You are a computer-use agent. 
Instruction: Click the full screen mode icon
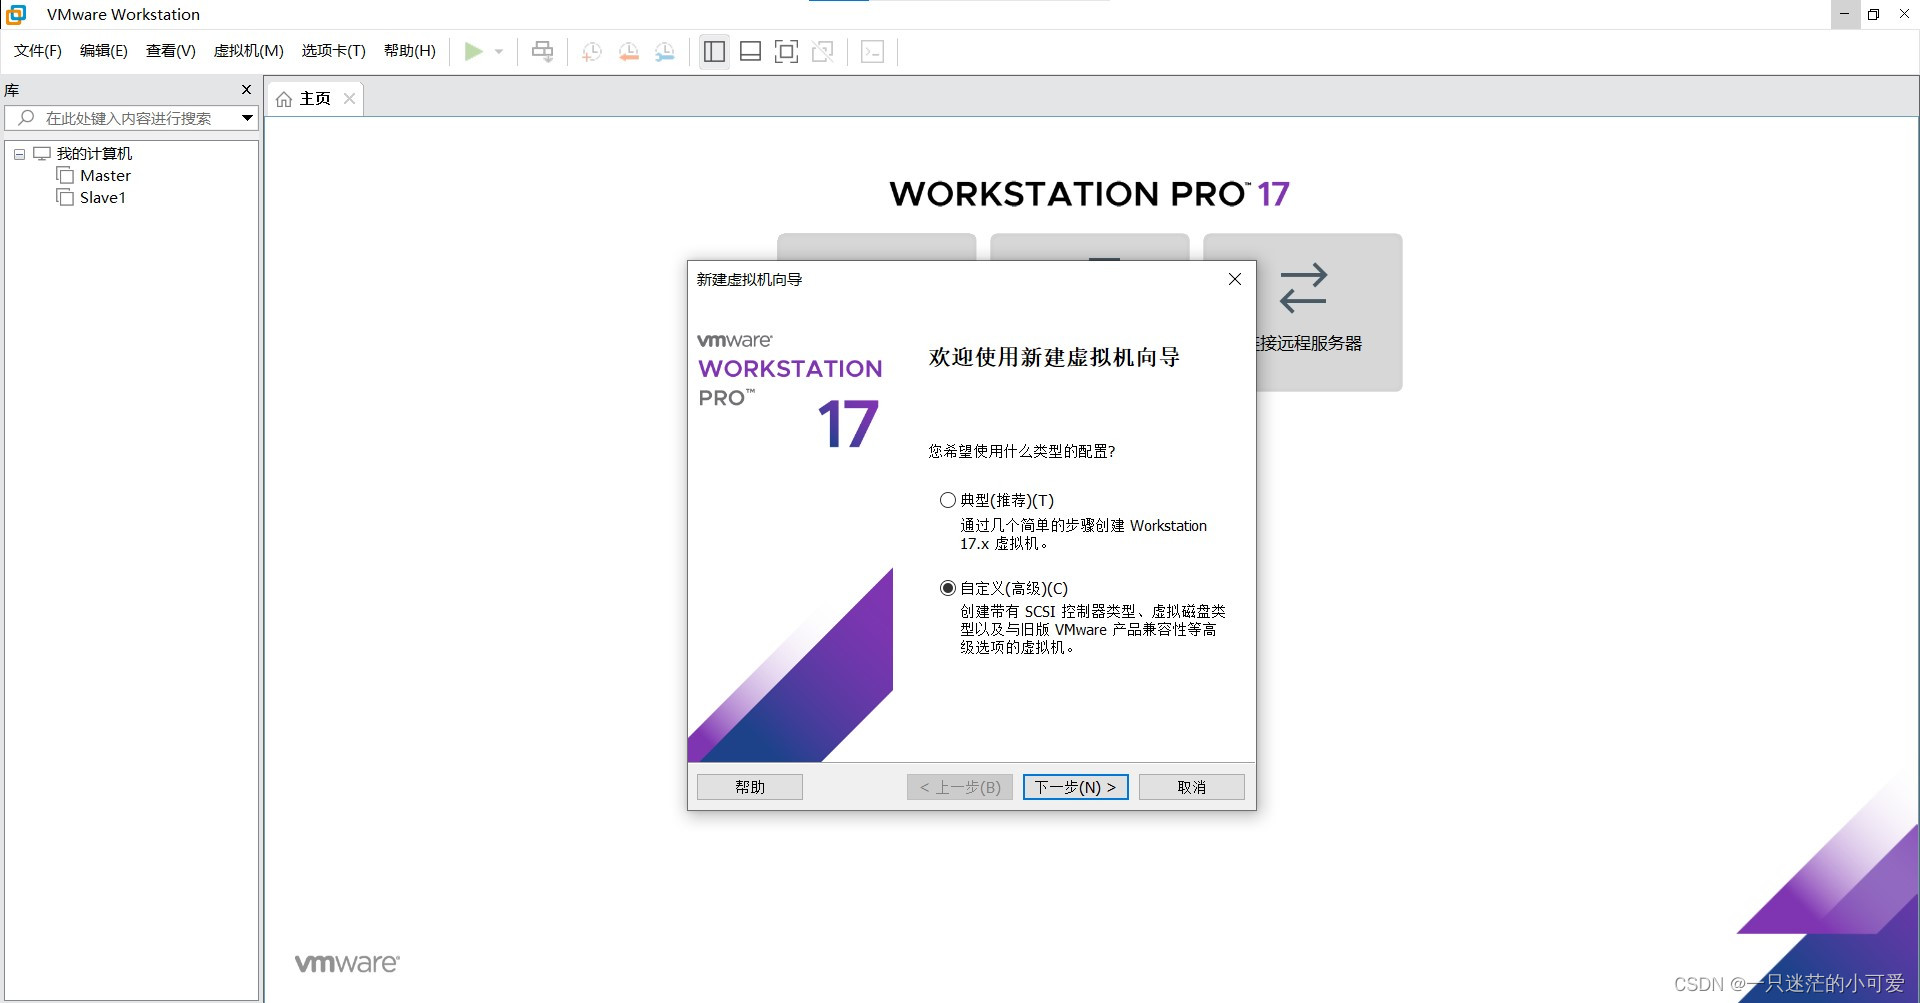point(786,51)
